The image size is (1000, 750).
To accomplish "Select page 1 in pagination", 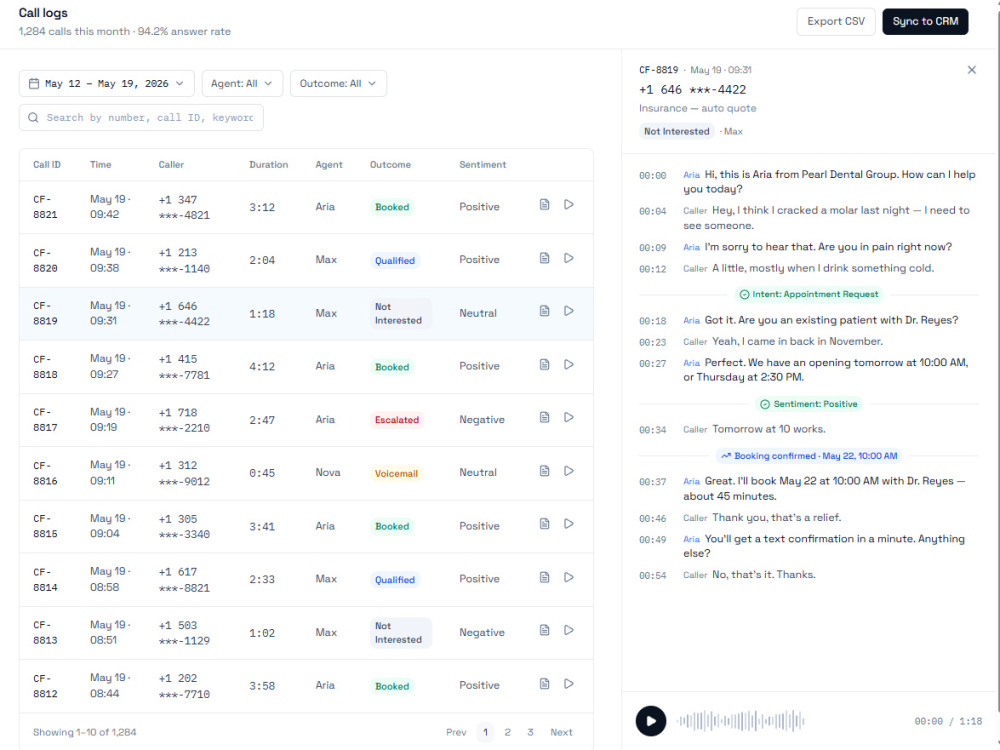I will click(485, 732).
